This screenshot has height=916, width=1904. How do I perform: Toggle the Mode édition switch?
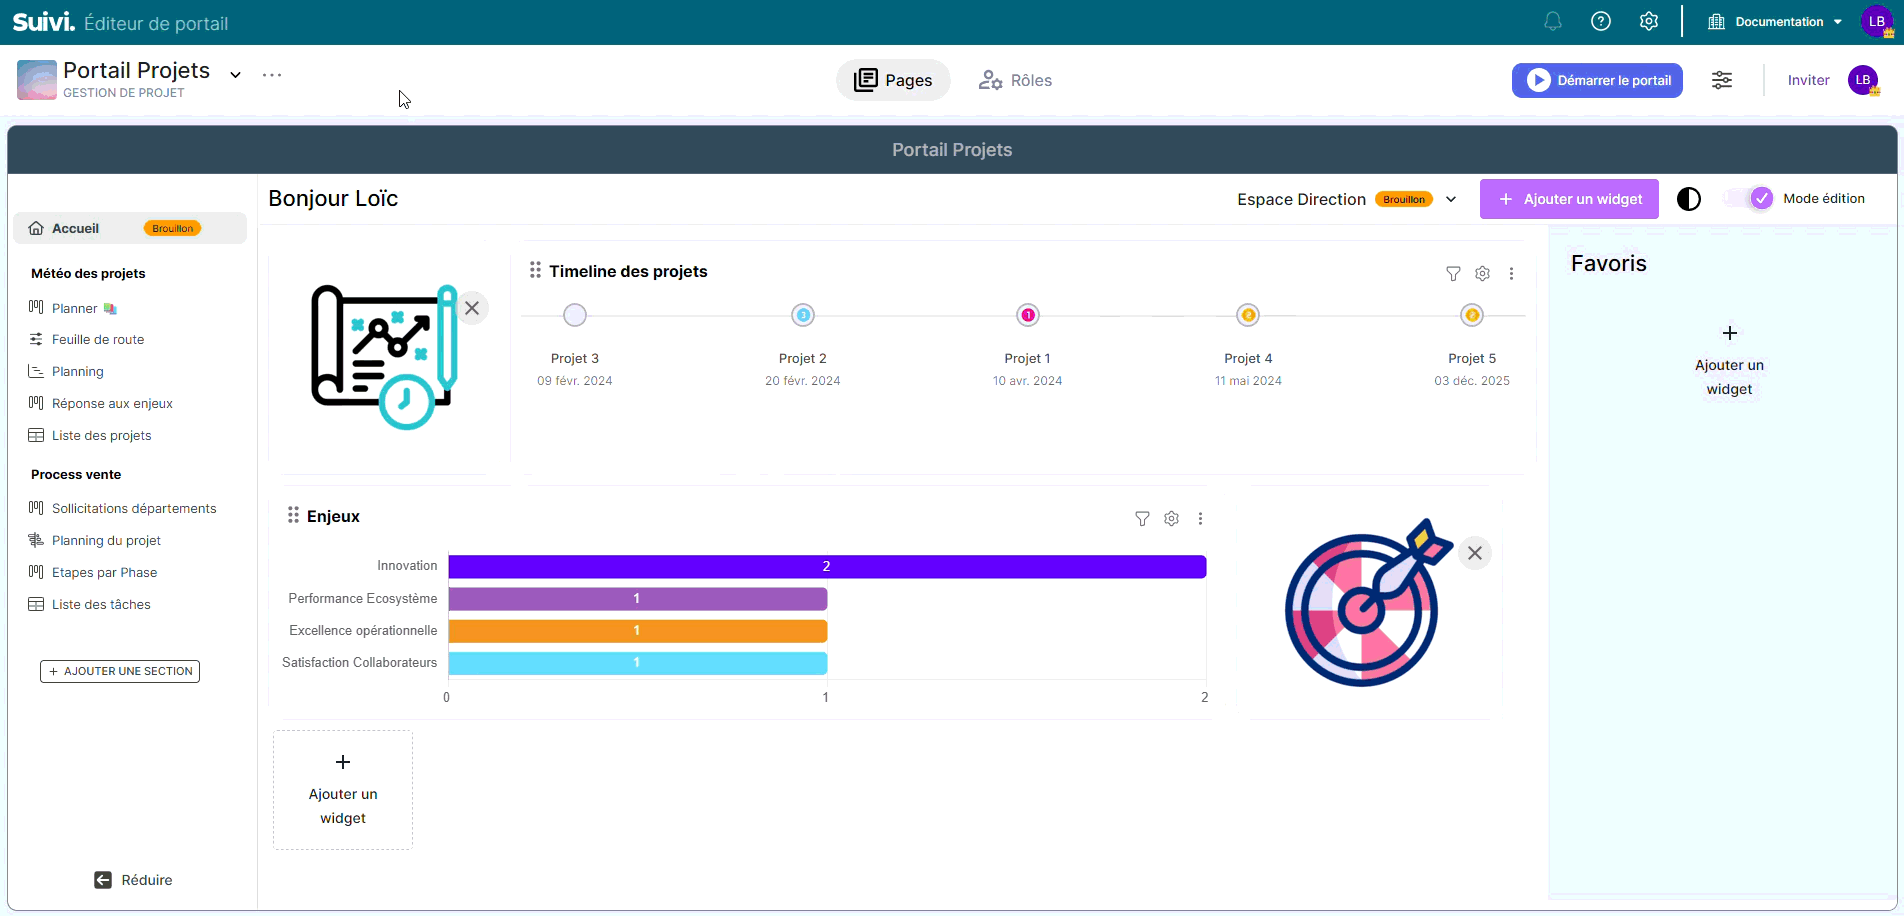pyautogui.click(x=1751, y=198)
